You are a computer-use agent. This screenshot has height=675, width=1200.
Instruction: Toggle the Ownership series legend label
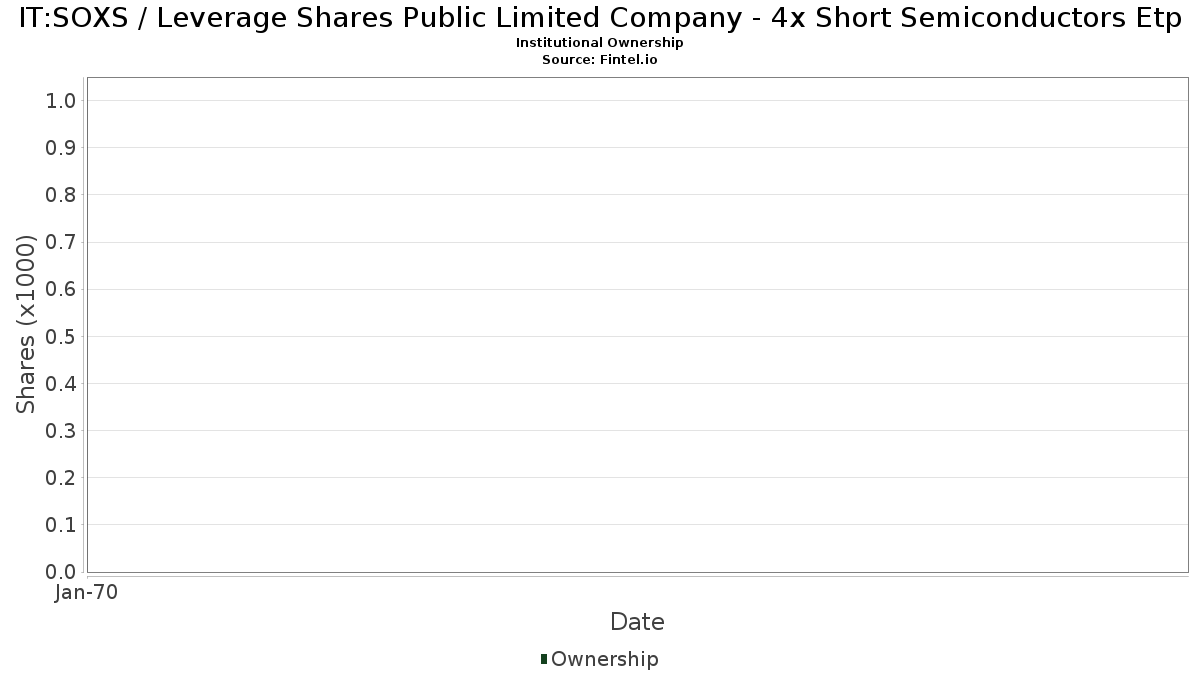click(604, 659)
